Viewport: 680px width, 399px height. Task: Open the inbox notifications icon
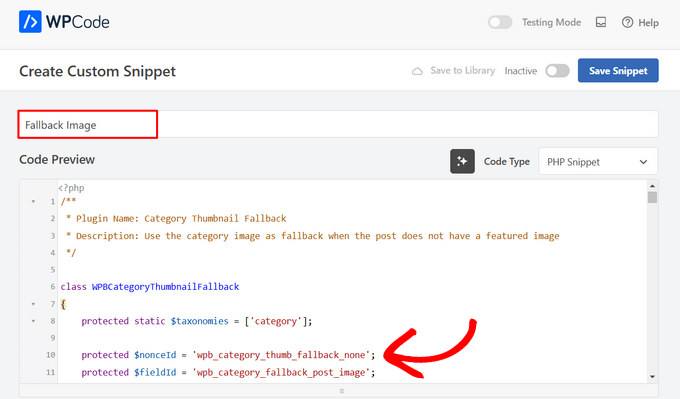[601, 22]
